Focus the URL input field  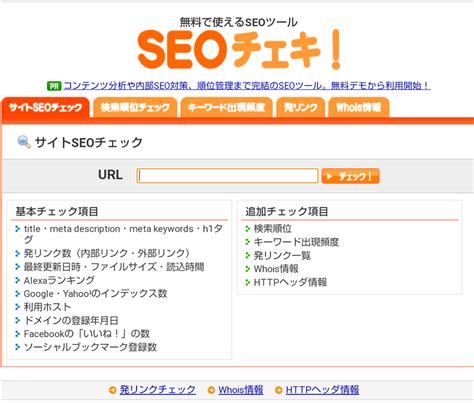click(227, 176)
